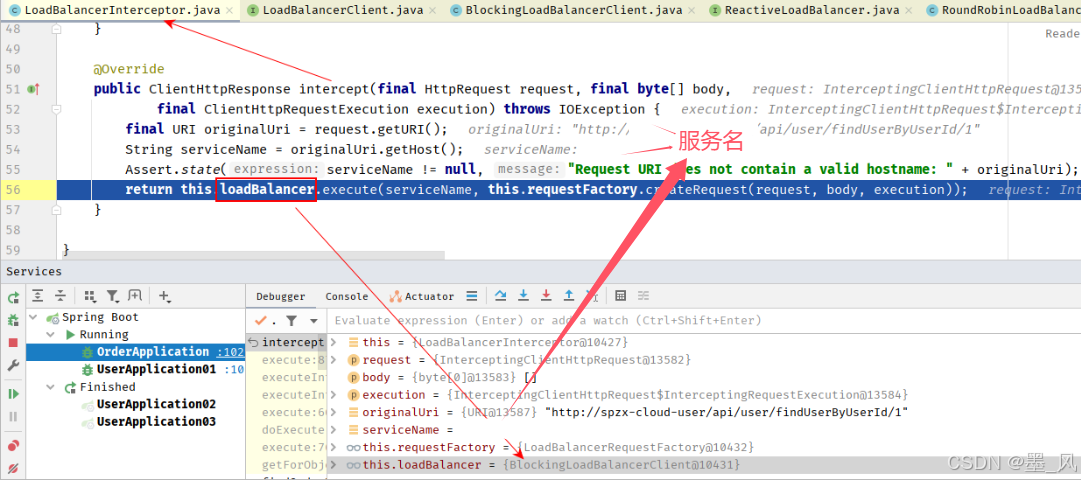Click the green debug bug icon in sidebar
Viewport: 1081px width, 480px height.
click(x=13, y=320)
